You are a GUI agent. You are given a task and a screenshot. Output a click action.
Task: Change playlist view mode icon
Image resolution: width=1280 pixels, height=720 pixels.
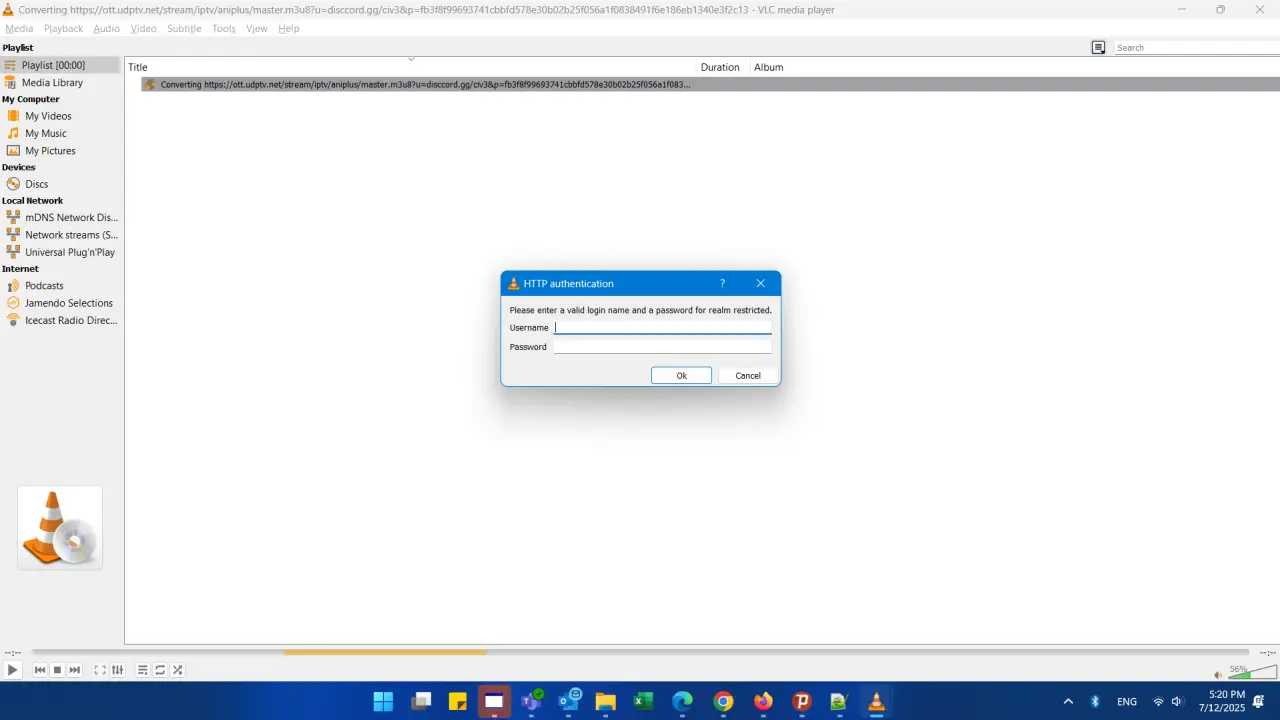click(x=1098, y=47)
